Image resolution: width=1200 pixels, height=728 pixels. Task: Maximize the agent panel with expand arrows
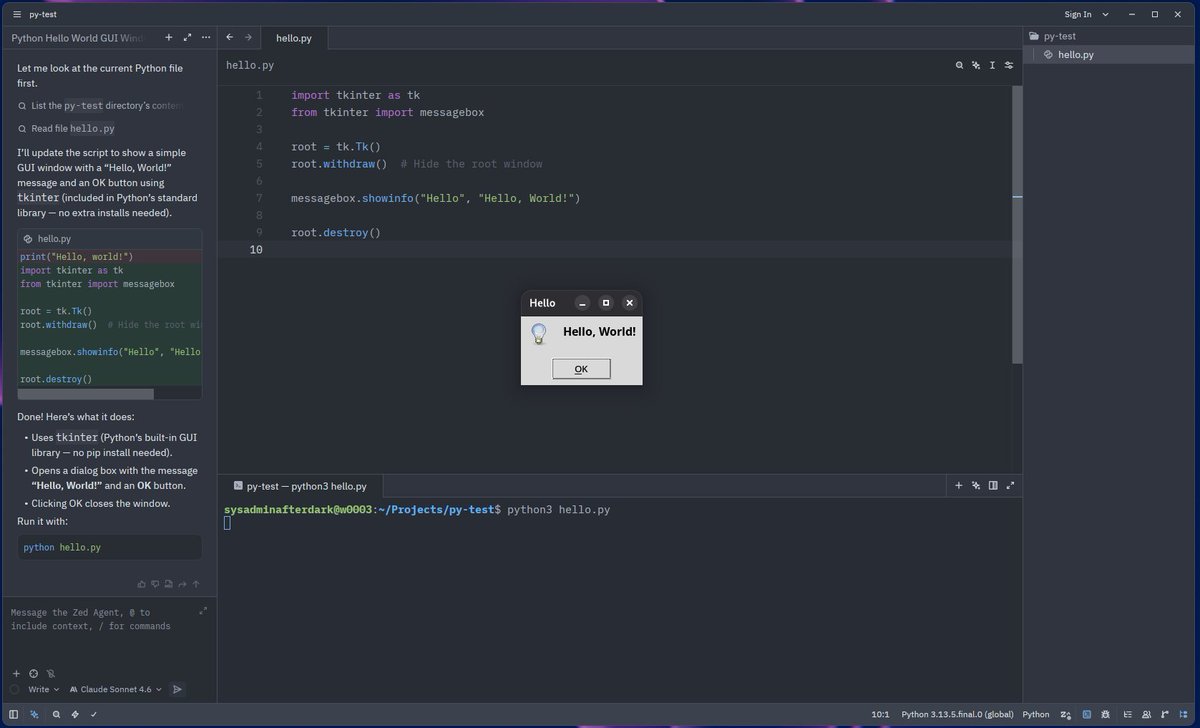(x=187, y=37)
